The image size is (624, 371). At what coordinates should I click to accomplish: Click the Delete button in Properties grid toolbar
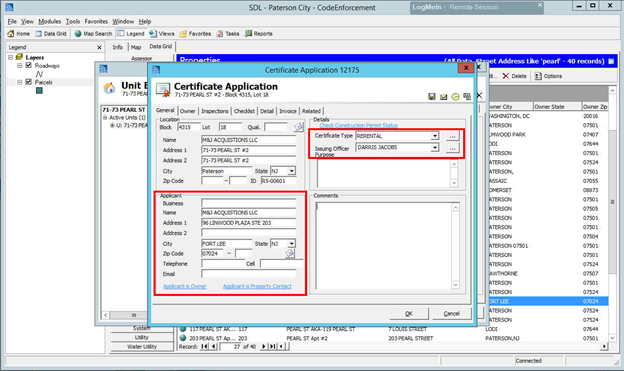[x=515, y=76]
